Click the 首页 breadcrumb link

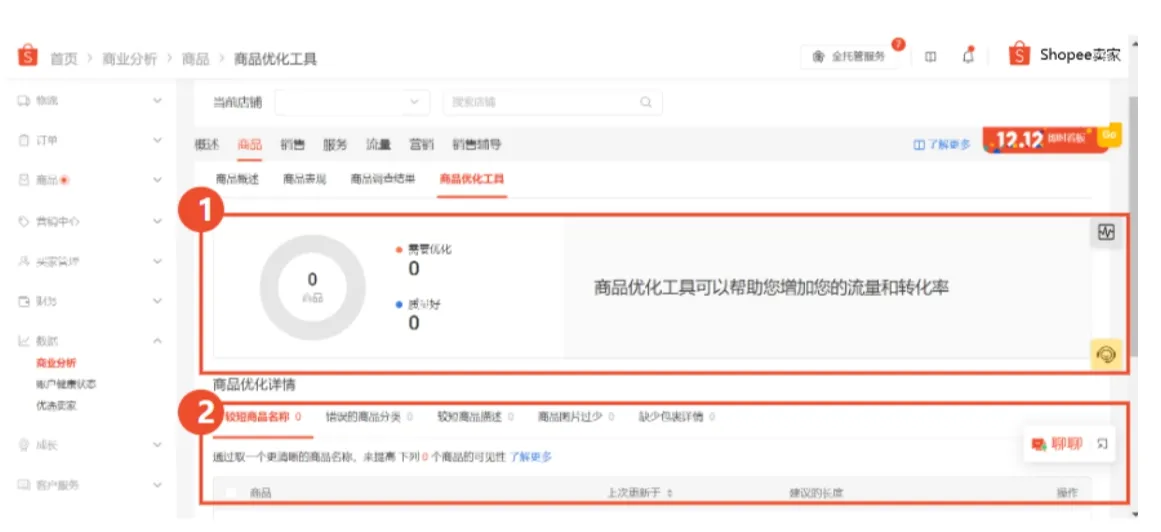pyautogui.click(x=64, y=59)
